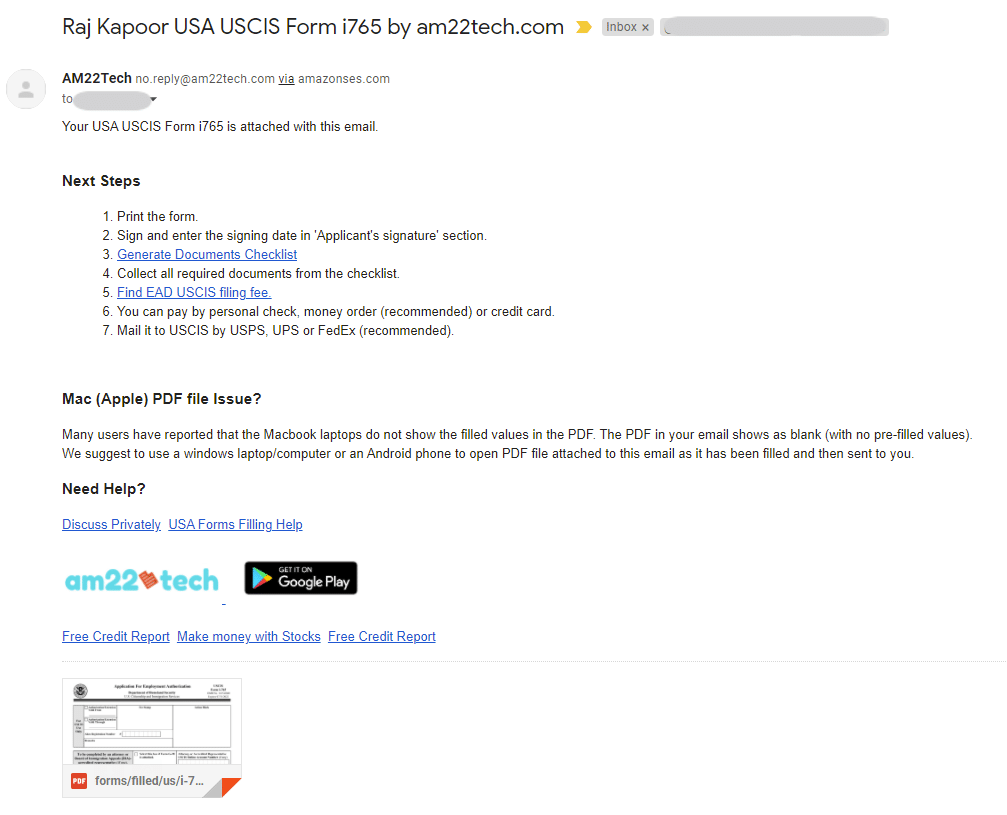Image resolution: width=1007 pixels, height=815 pixels.
Task: Click the am22tech logo
Action: 141,578
